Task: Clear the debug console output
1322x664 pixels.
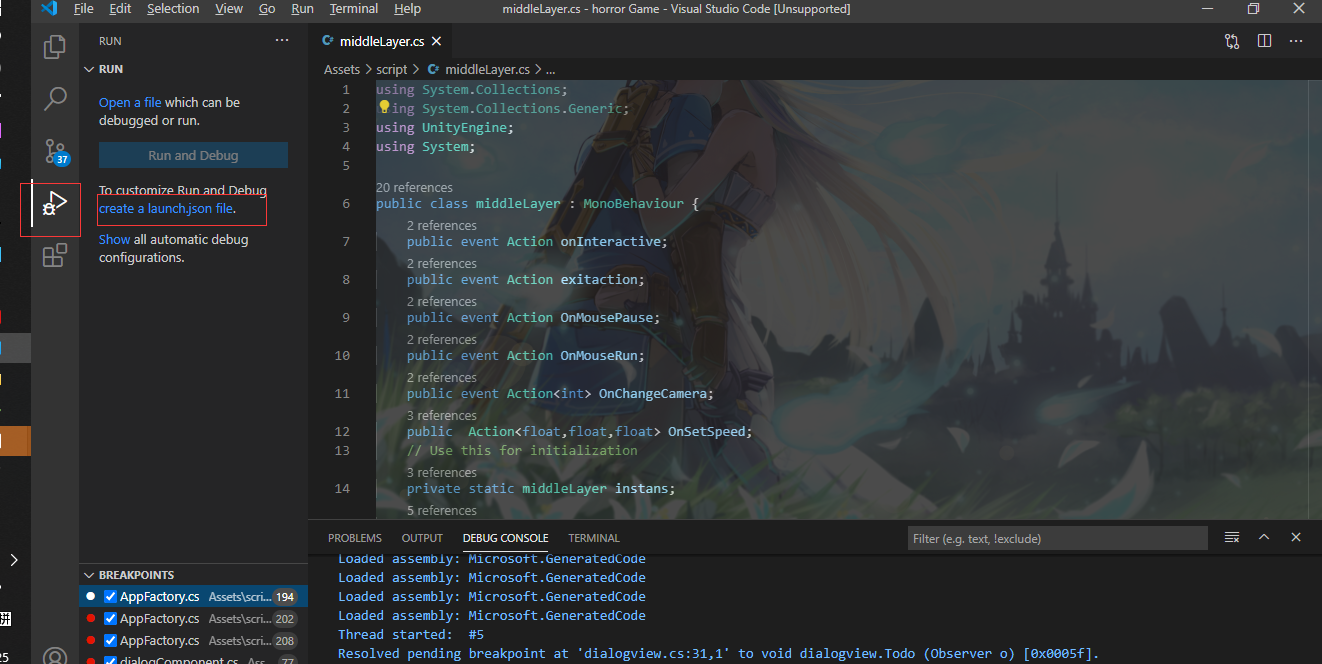Action: coord(1232,538)
